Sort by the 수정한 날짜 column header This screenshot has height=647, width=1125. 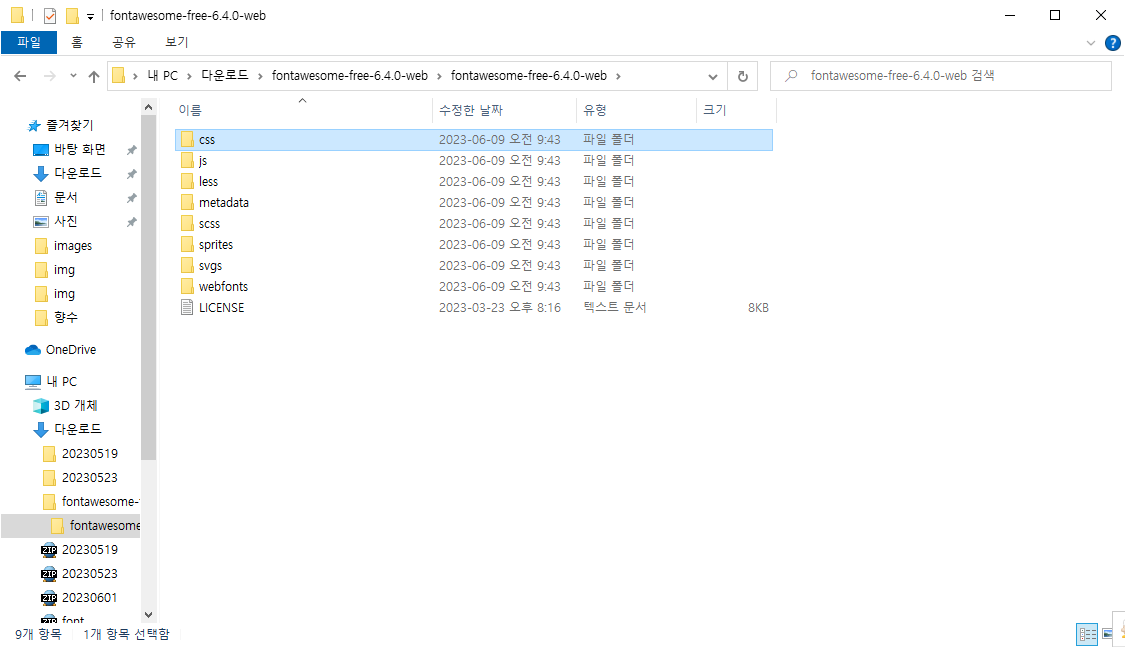click(x=471, y=110)
